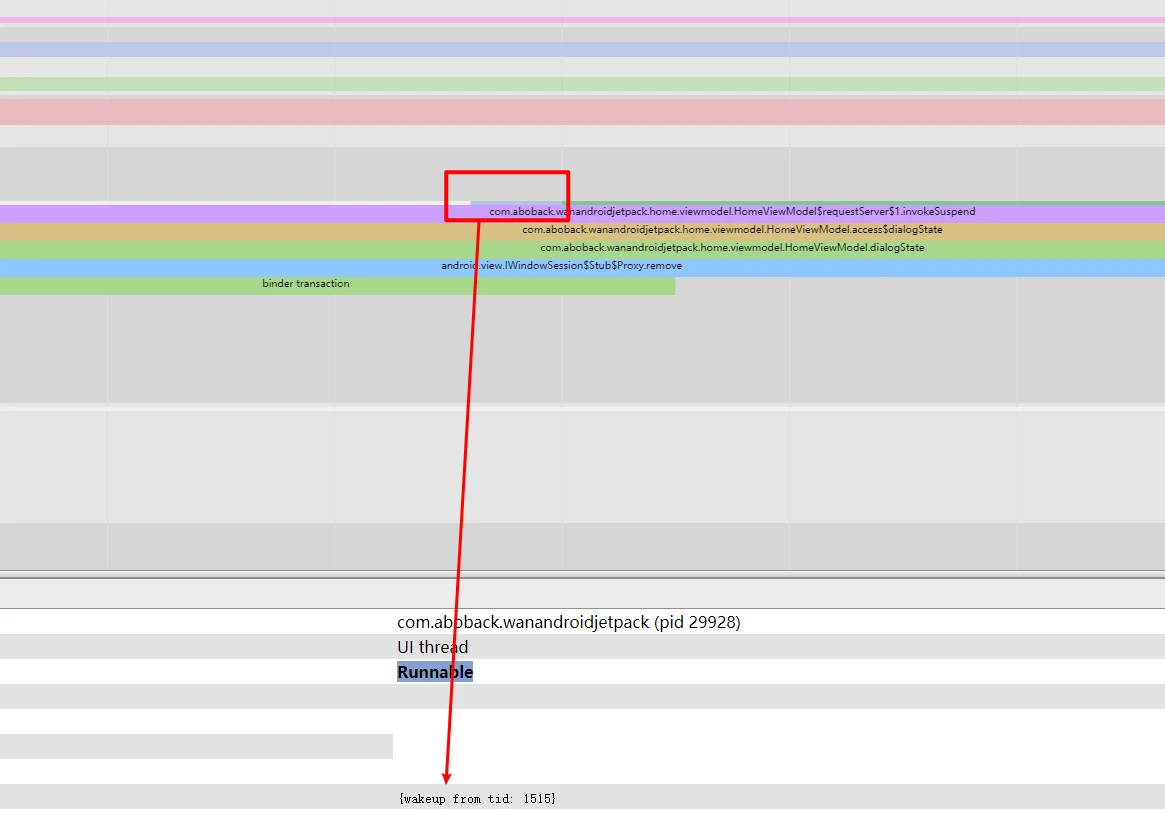1165x823 pixels.
Task: Click the highlighted Runnable thread state
Action: (435, 671)
